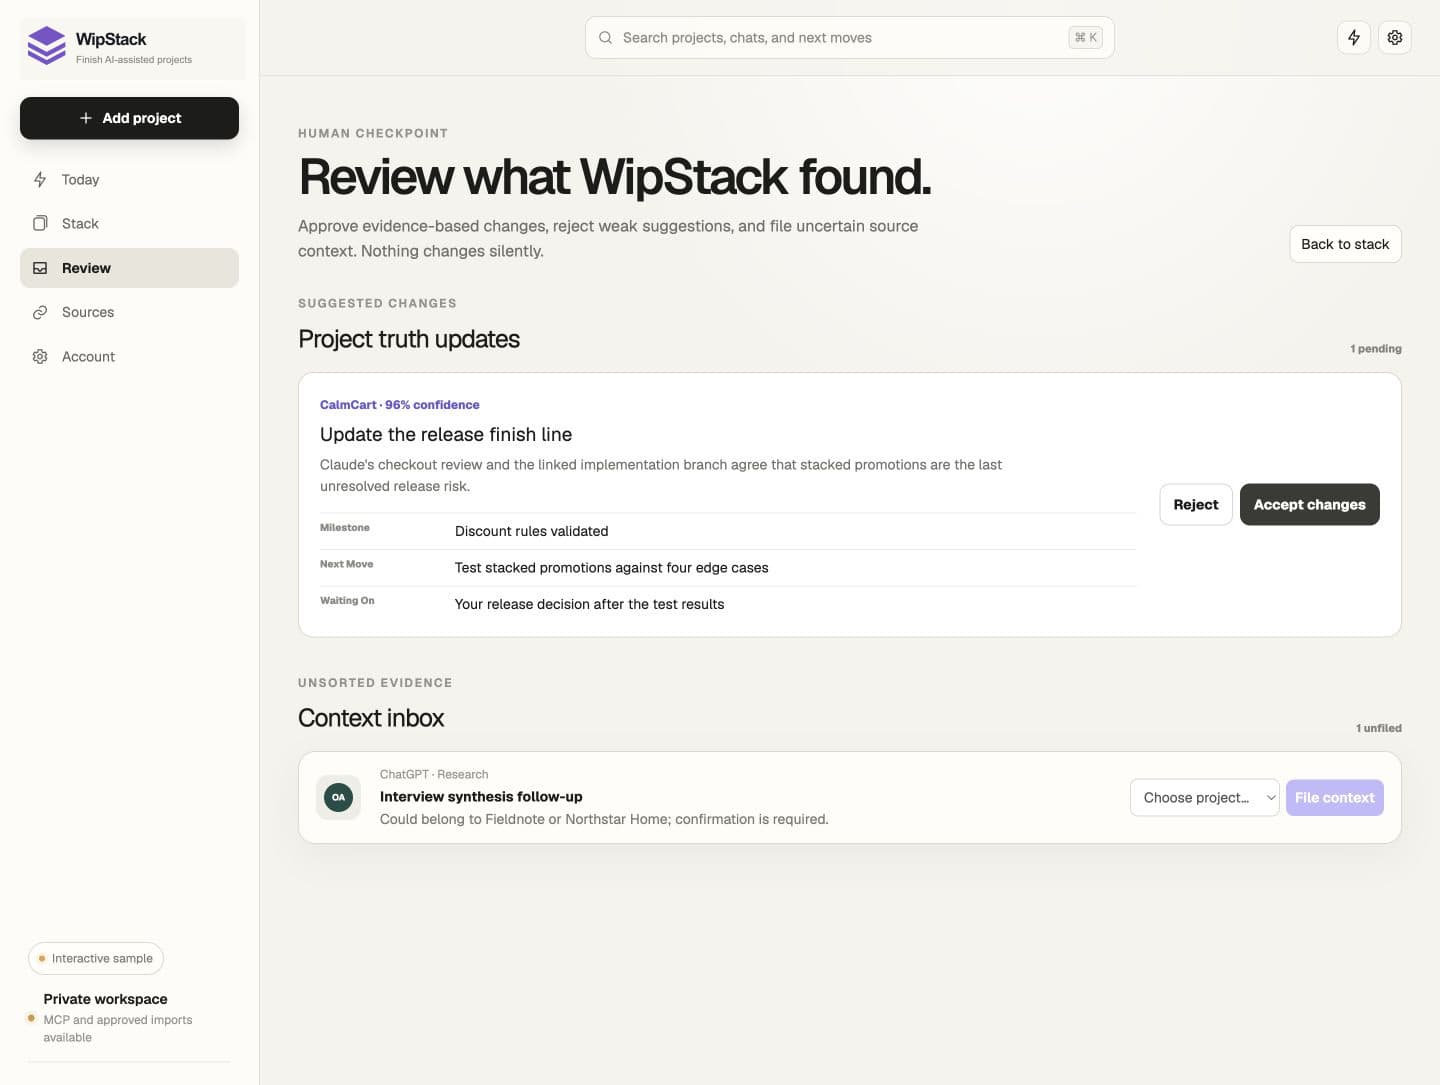The image size is (1440, 1085).
Task: Open the Choose project dropdown
Action: click(x=1205, y=798)
